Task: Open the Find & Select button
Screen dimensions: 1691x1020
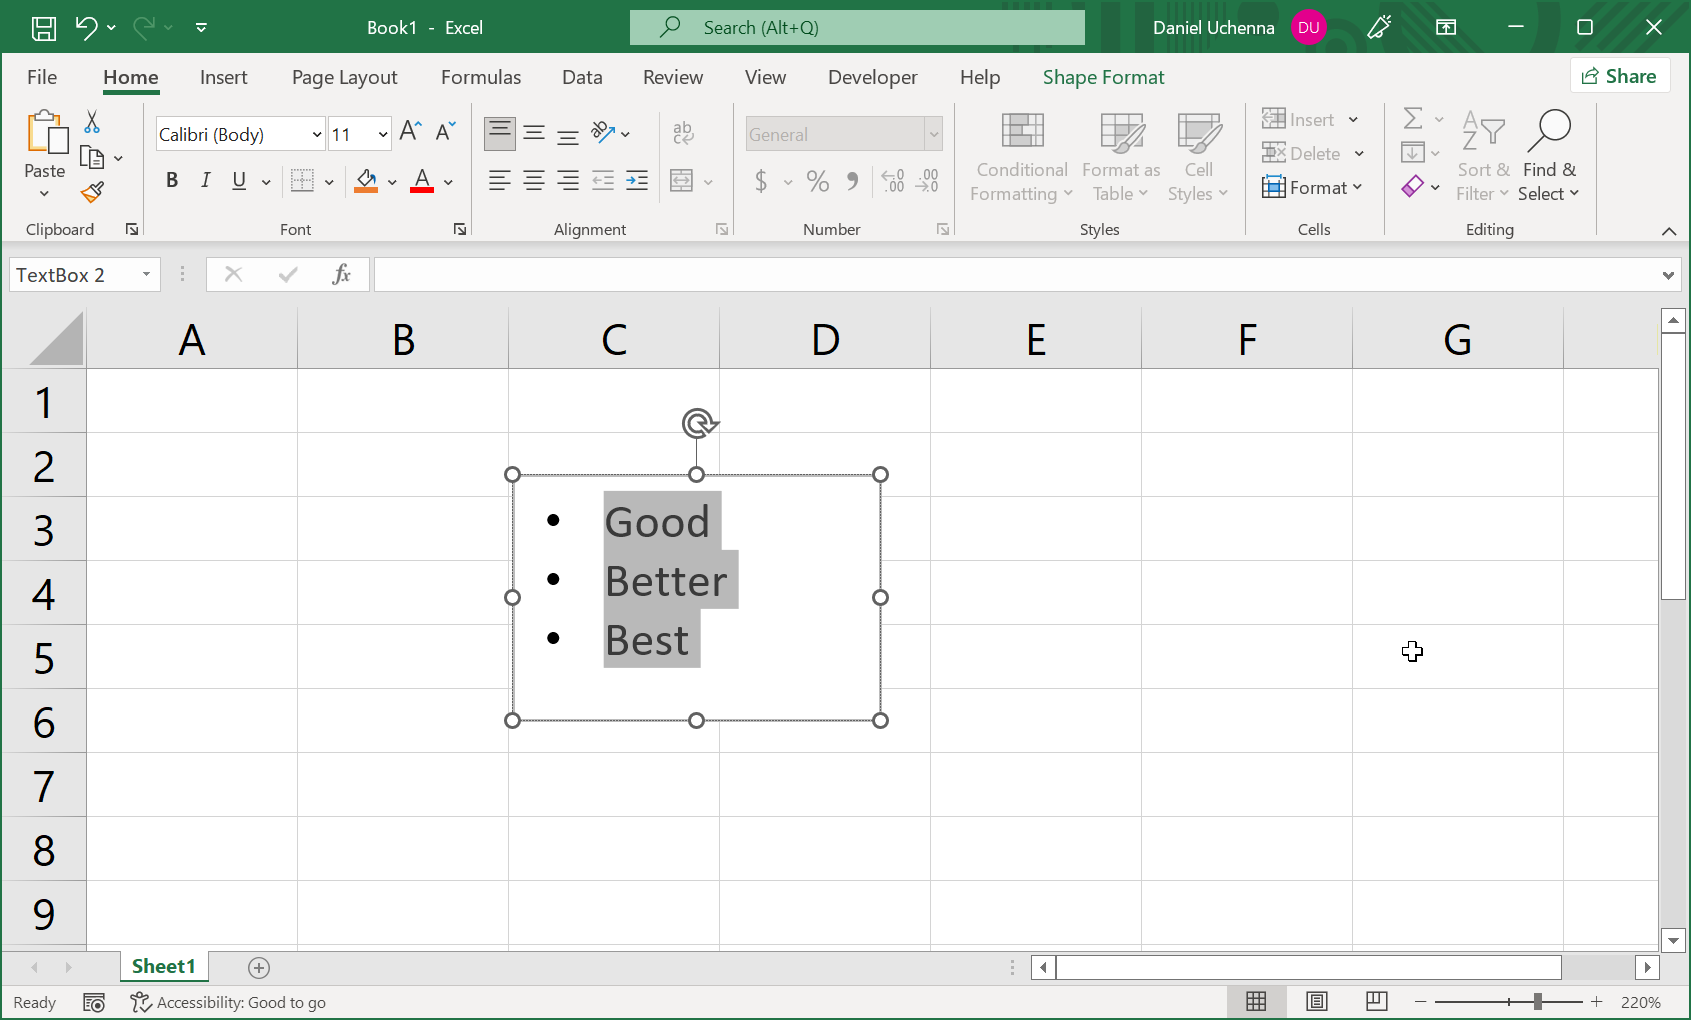Action: (1548, 157)
